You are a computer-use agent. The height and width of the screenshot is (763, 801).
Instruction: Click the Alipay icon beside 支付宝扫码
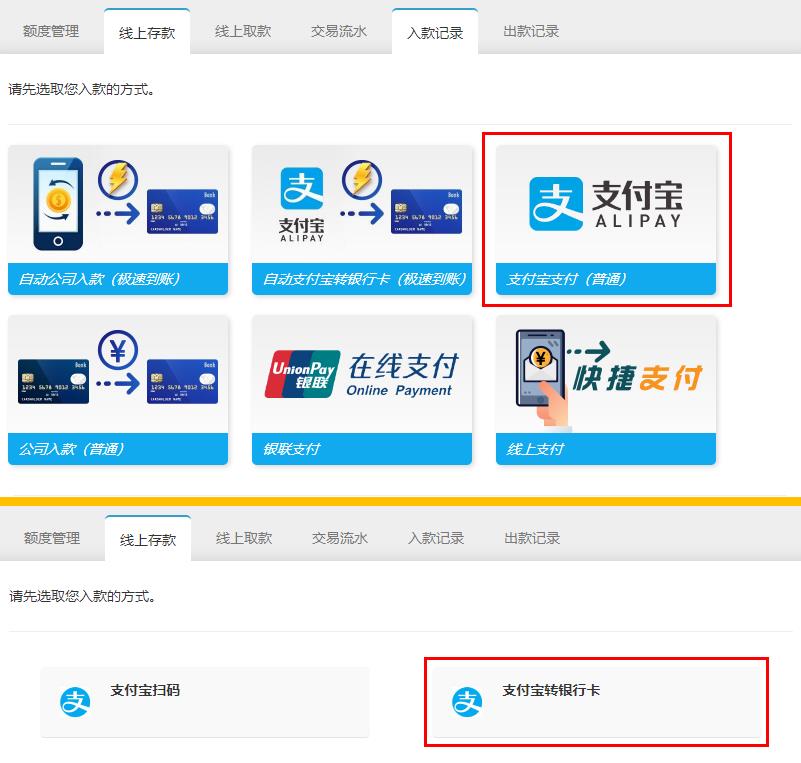click(74, 702)
